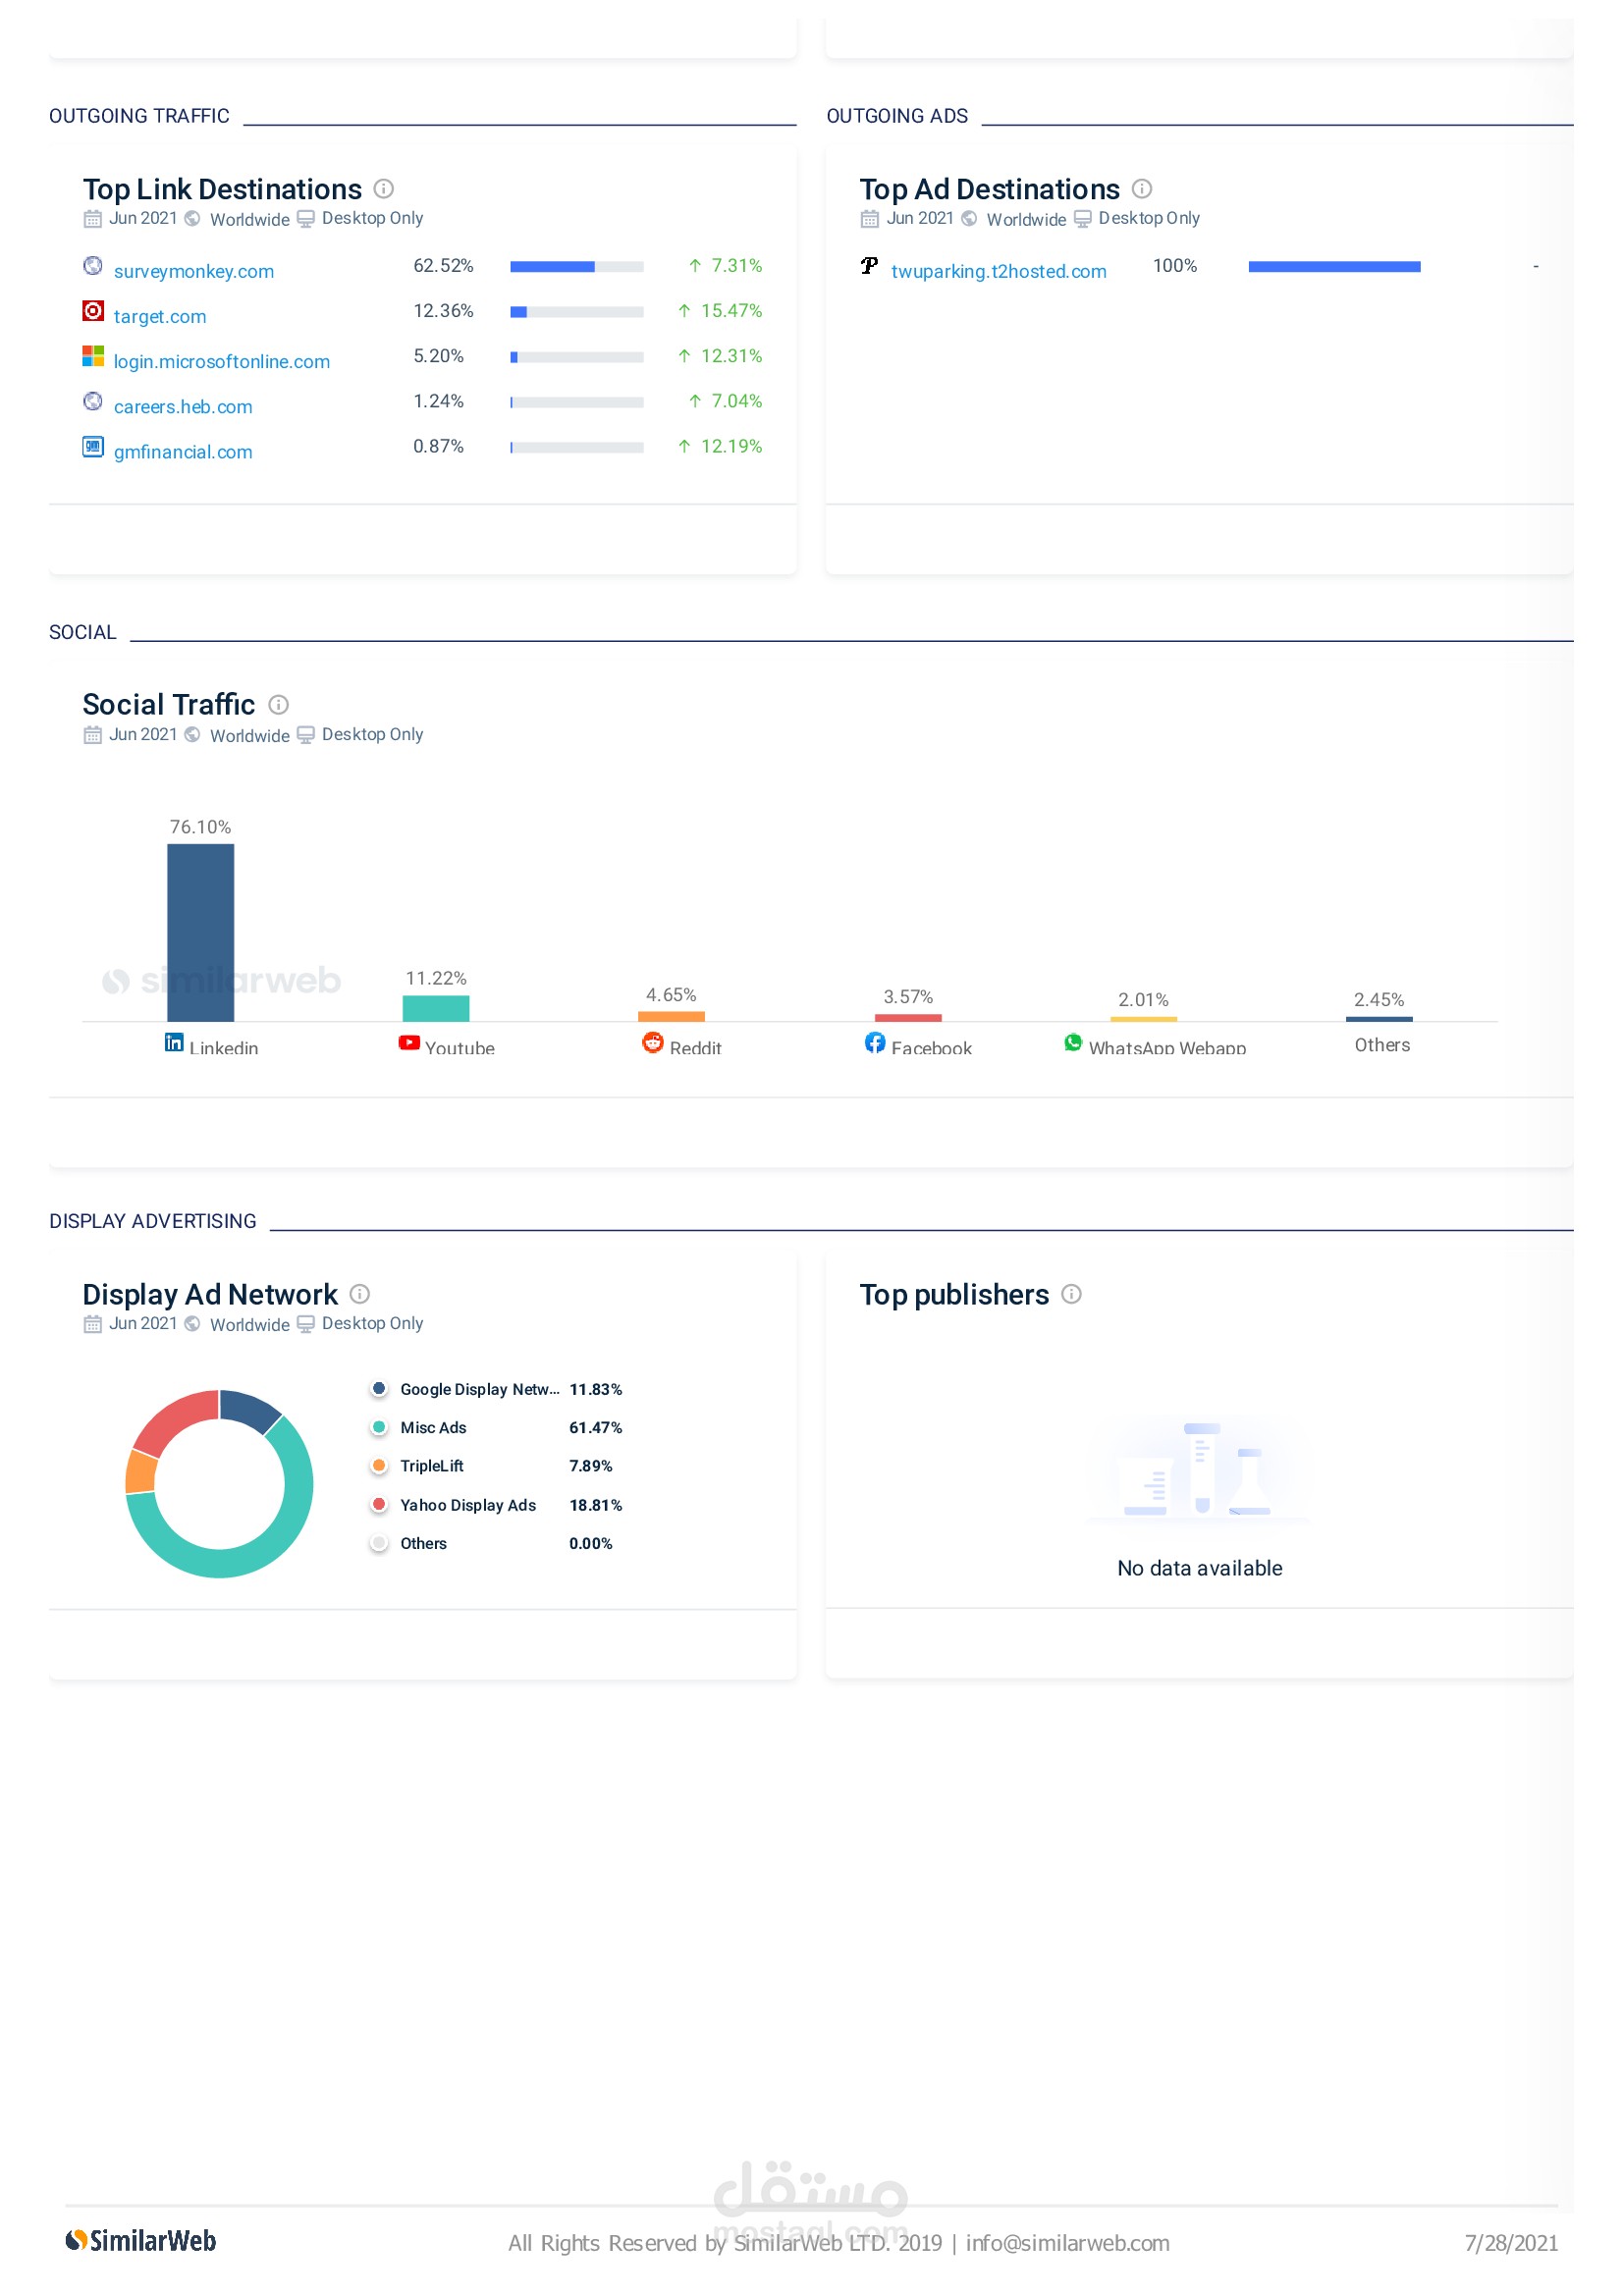Click the twuparking.t2hosted.com 100% progress bar
1623x2296 pixels.
coord(1334,266)
